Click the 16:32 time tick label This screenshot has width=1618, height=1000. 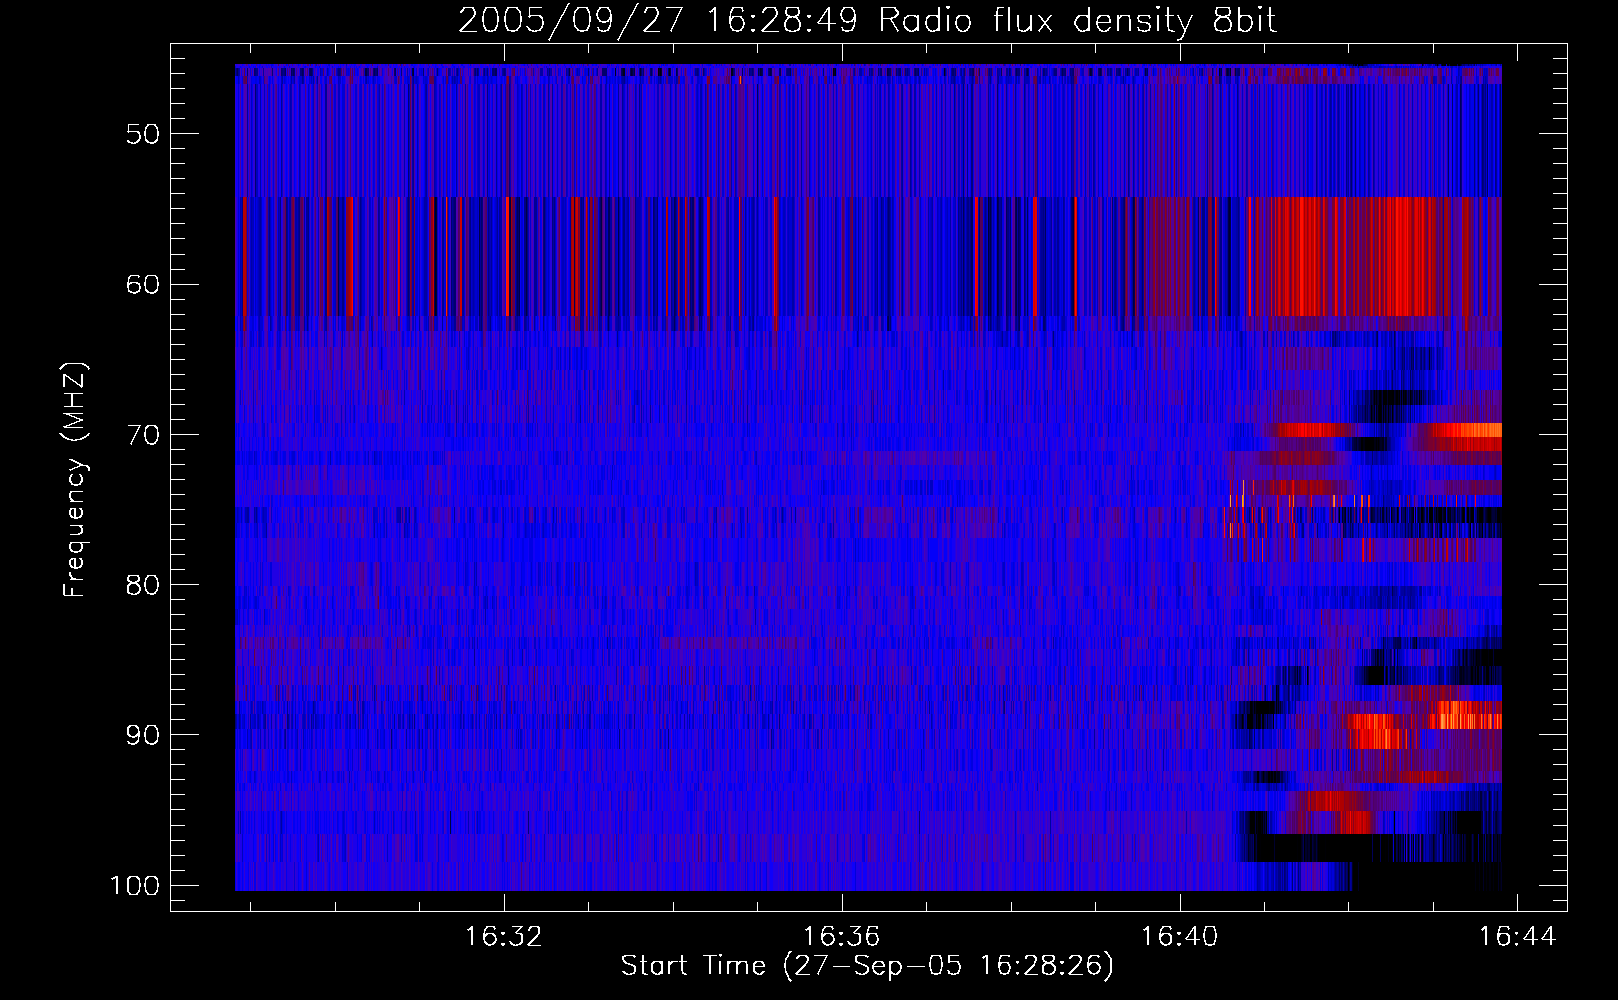(504, 937)
